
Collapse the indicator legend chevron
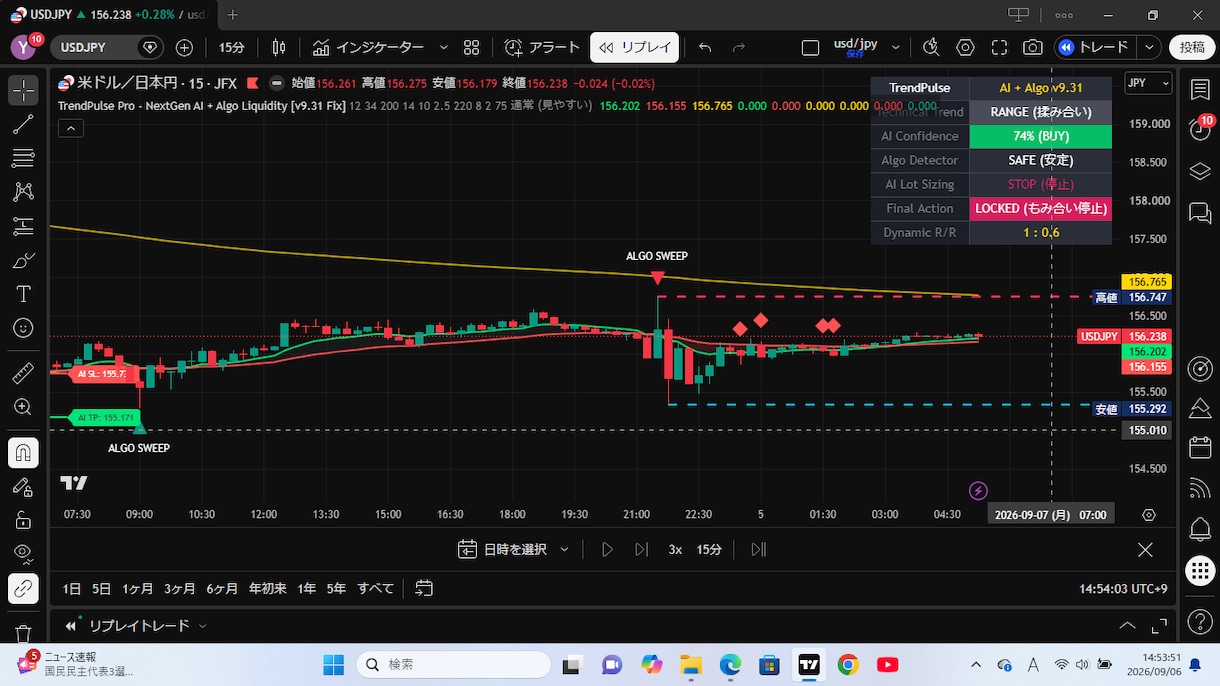(70, 128)
